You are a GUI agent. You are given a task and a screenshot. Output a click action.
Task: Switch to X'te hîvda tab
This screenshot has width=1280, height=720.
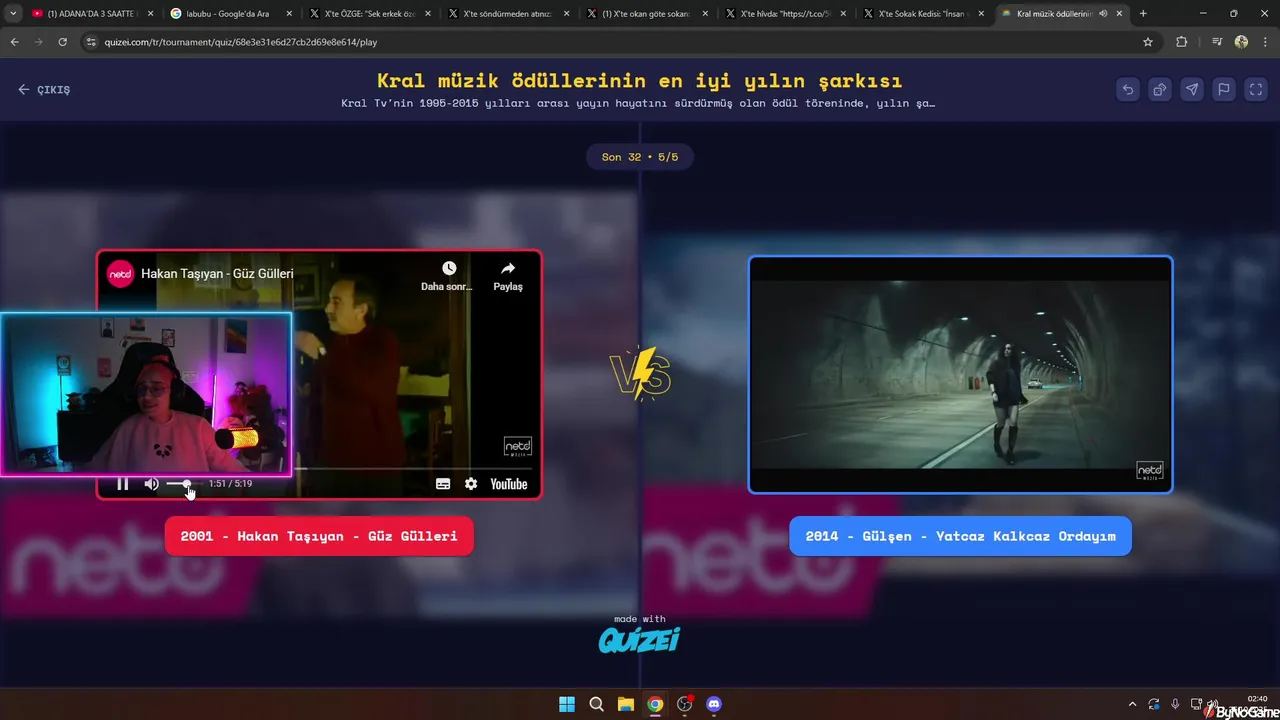tap(783, 14)
